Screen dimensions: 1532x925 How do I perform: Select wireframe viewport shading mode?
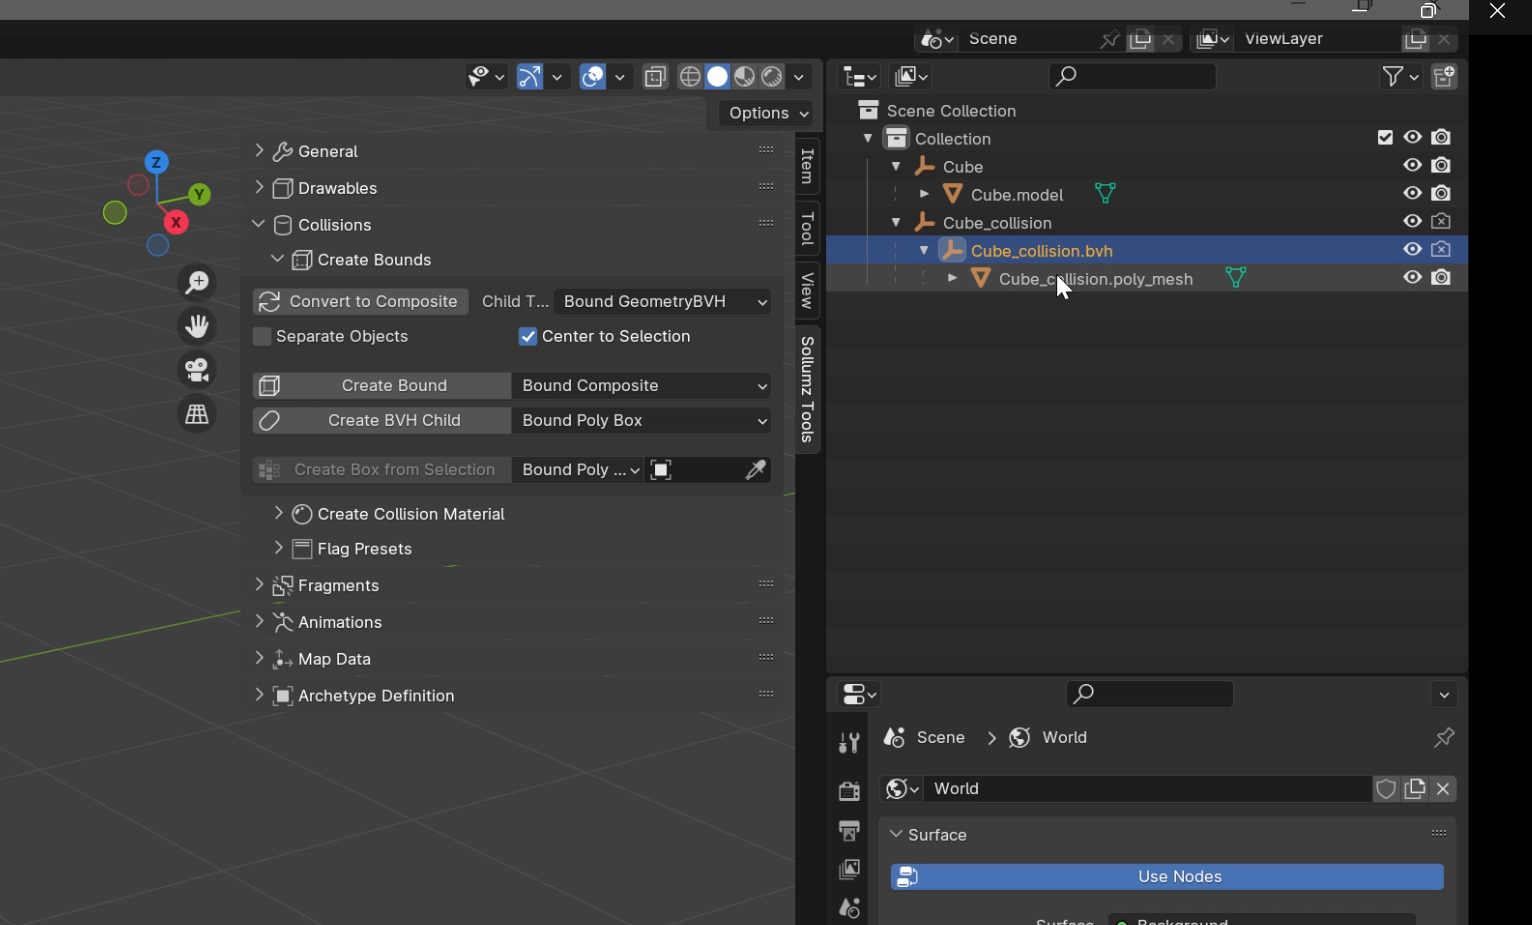click(690, 77)
